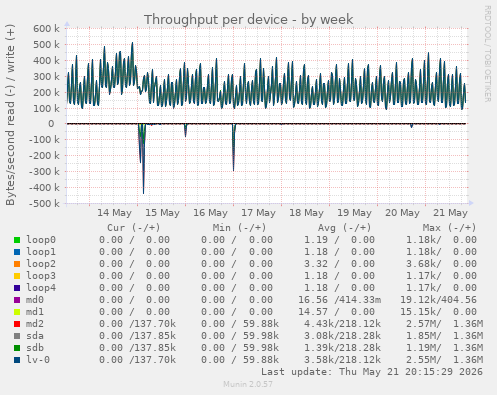The width and height of the screenshot is (497, 395).
Task: Click the md0 purple legend swatch
Action: click(17, 300)
